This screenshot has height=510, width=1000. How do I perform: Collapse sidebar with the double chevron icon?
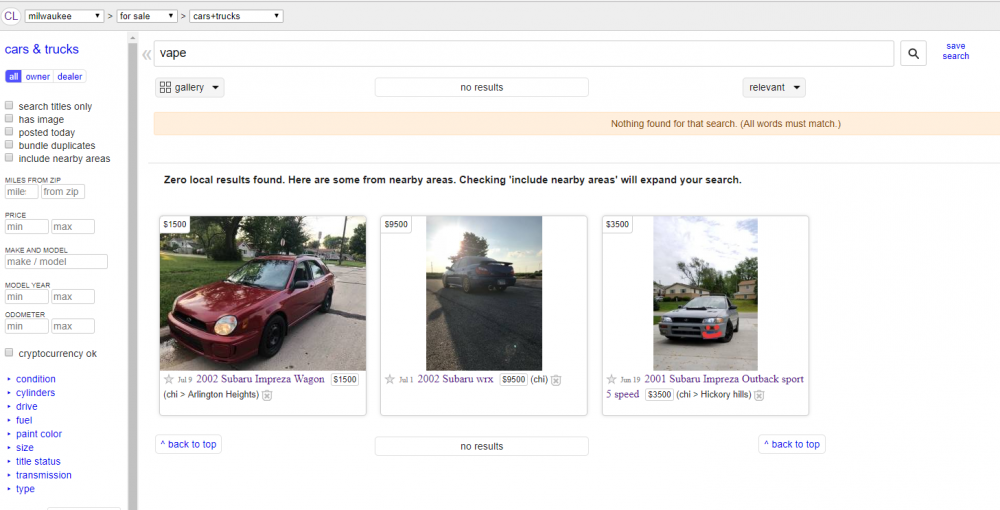(147, 54)
